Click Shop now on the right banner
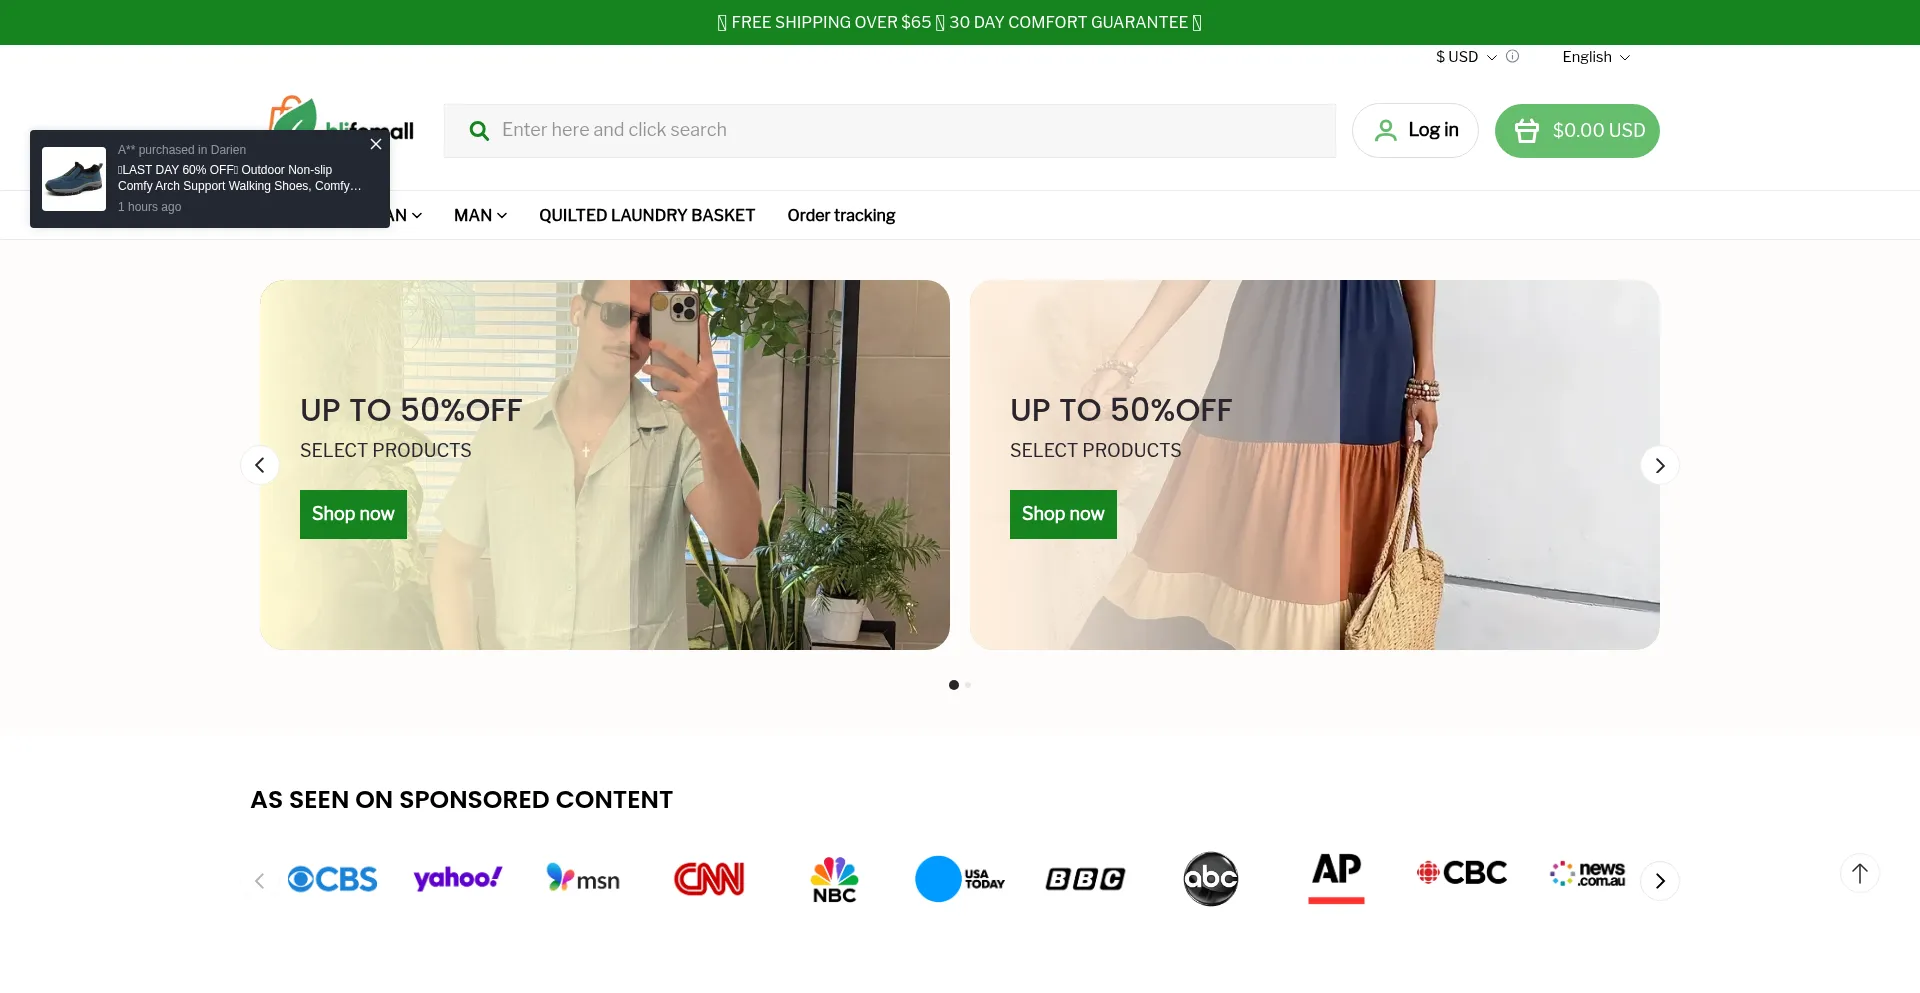Image resolution: width=1920 pixels, height=993 pixels. [1062, 514]
